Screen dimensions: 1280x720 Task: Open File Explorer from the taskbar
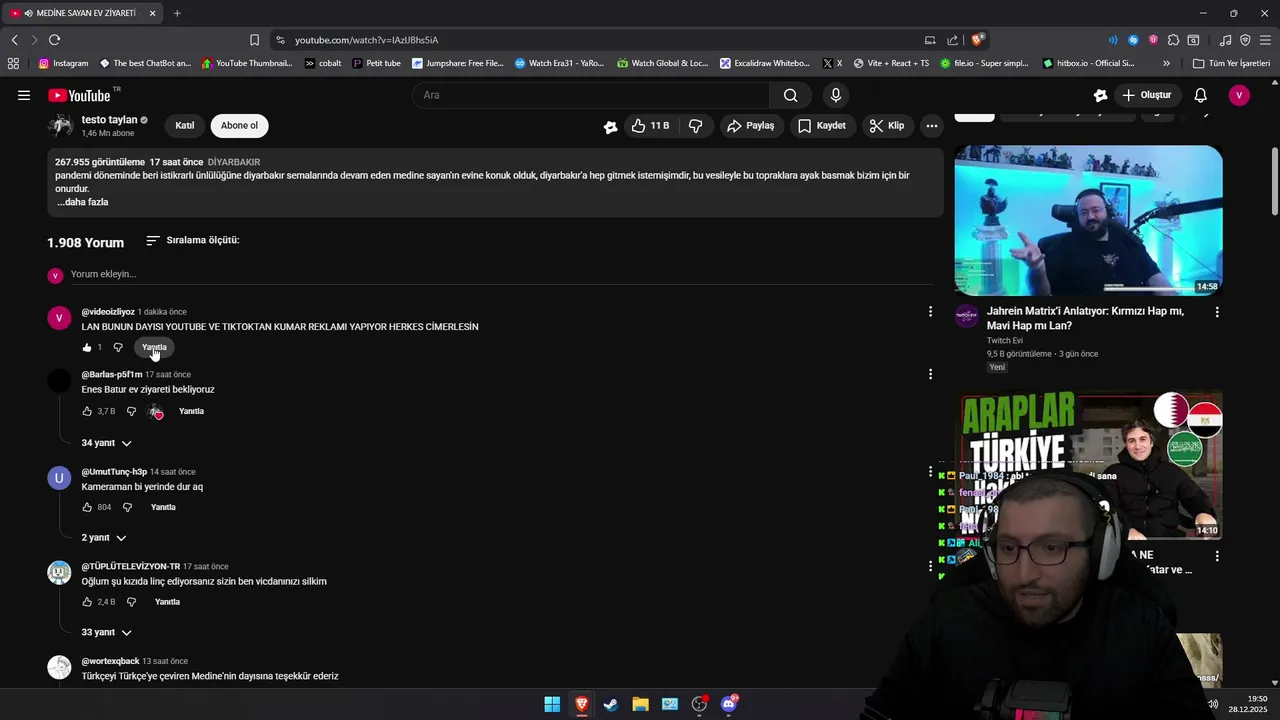pos(640,704)
